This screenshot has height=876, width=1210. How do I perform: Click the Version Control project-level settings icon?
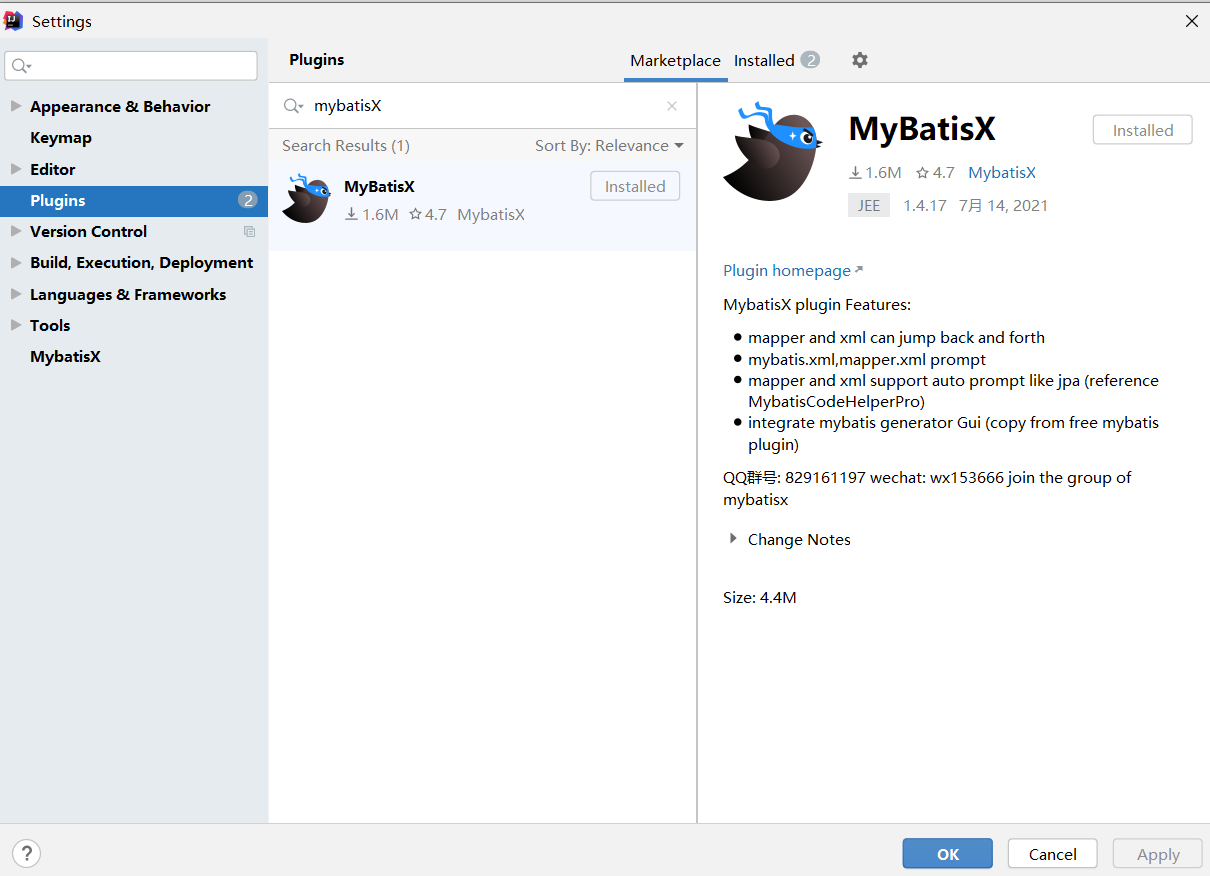coord(249,232)
